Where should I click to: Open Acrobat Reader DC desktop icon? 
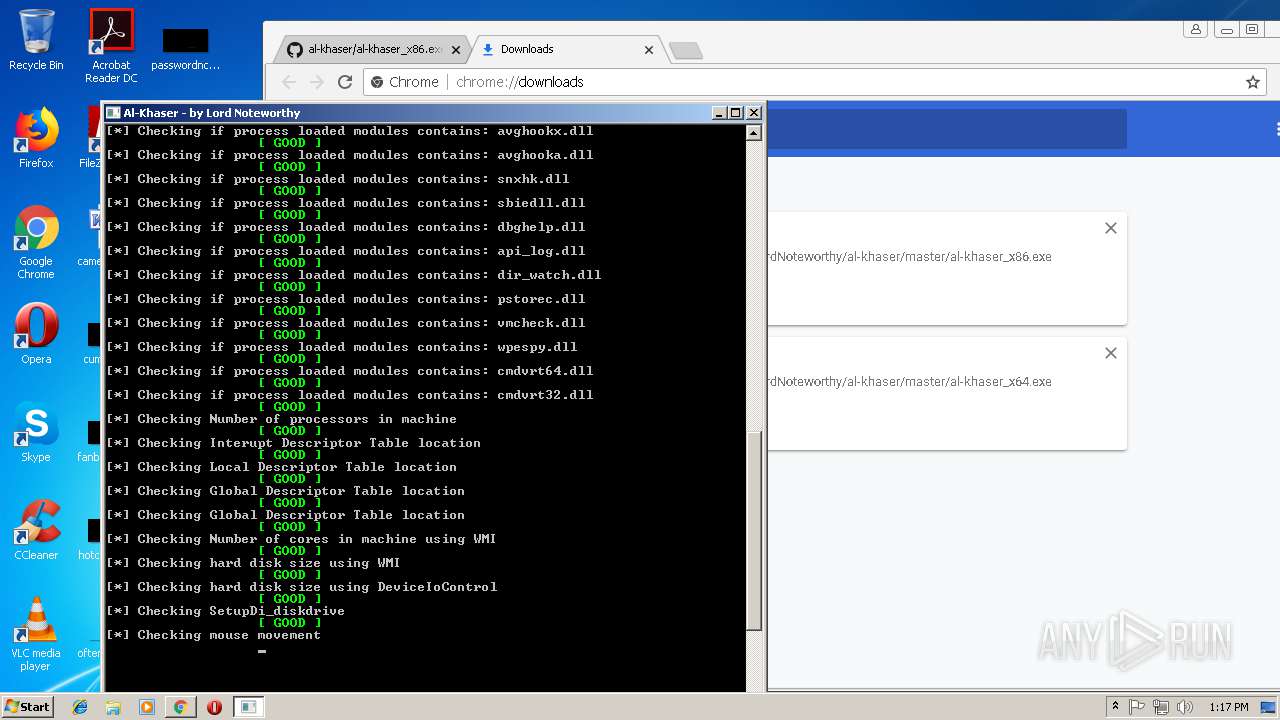(x=111, y=46)
